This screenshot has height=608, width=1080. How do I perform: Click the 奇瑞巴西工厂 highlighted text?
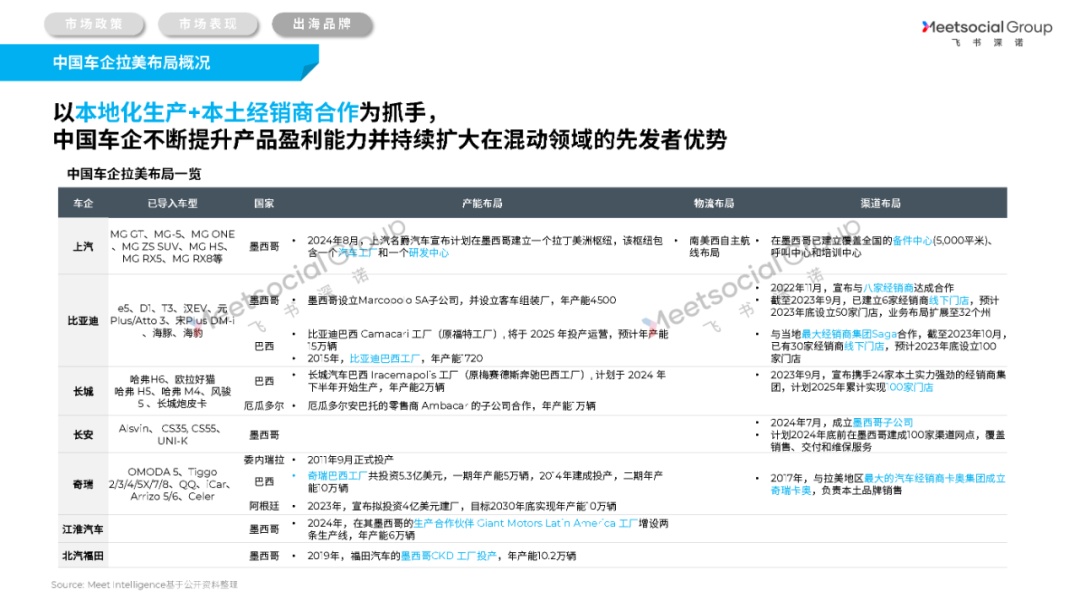(337, 475)
